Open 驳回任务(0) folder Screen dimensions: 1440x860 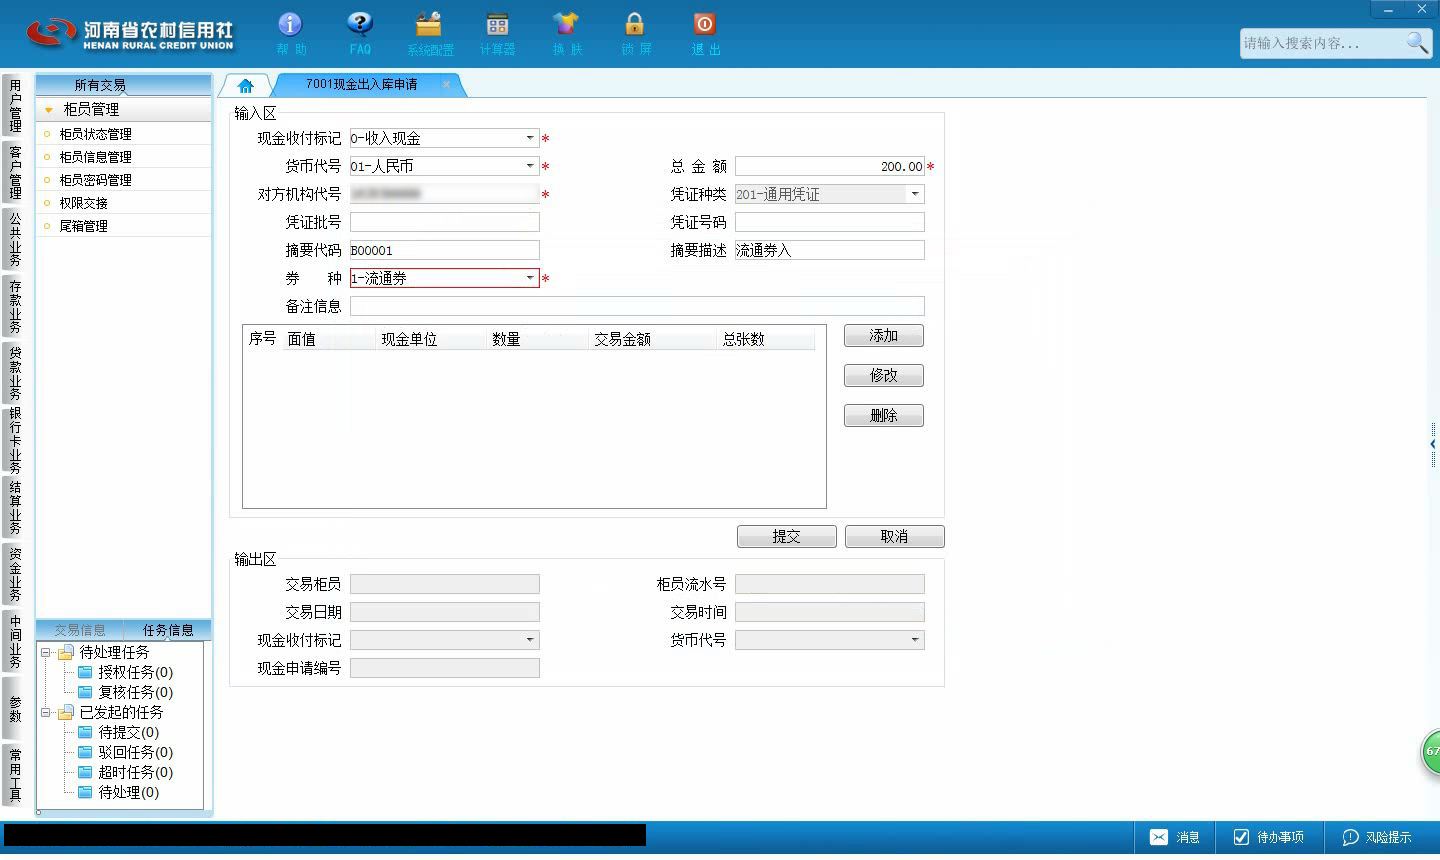pos(125,752)
